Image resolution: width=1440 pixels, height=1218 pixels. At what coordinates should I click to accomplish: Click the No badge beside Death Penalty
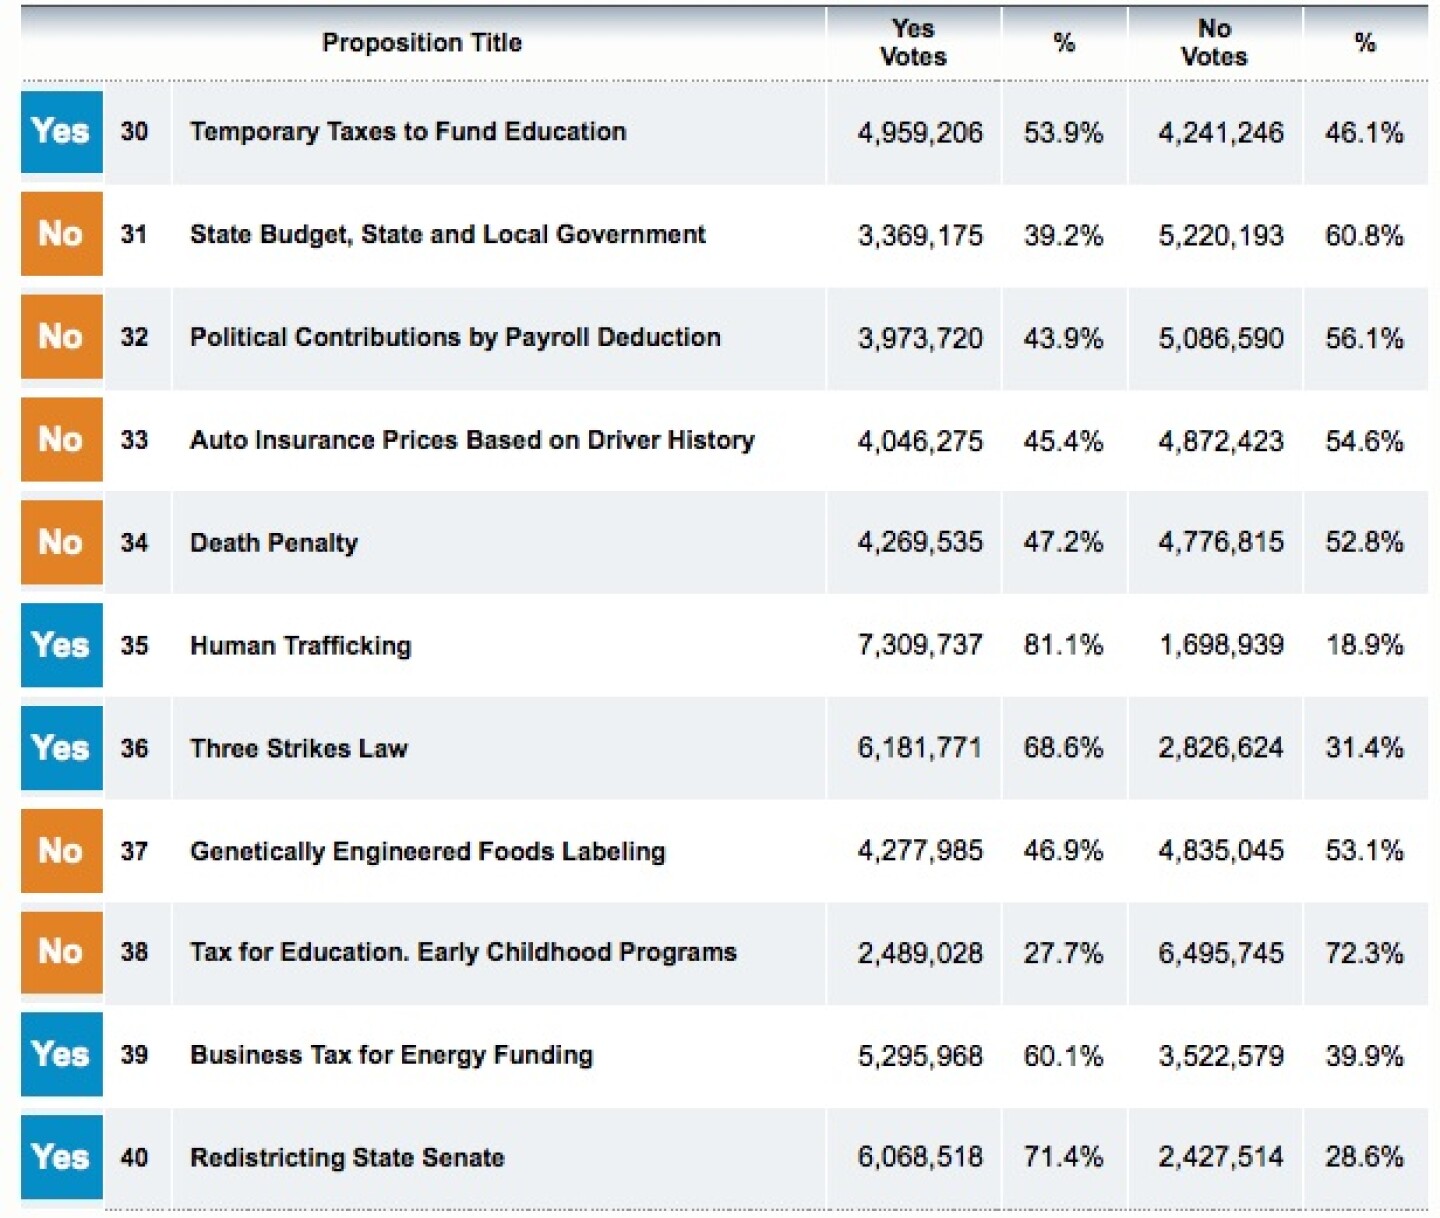click(x=61, y=542)
